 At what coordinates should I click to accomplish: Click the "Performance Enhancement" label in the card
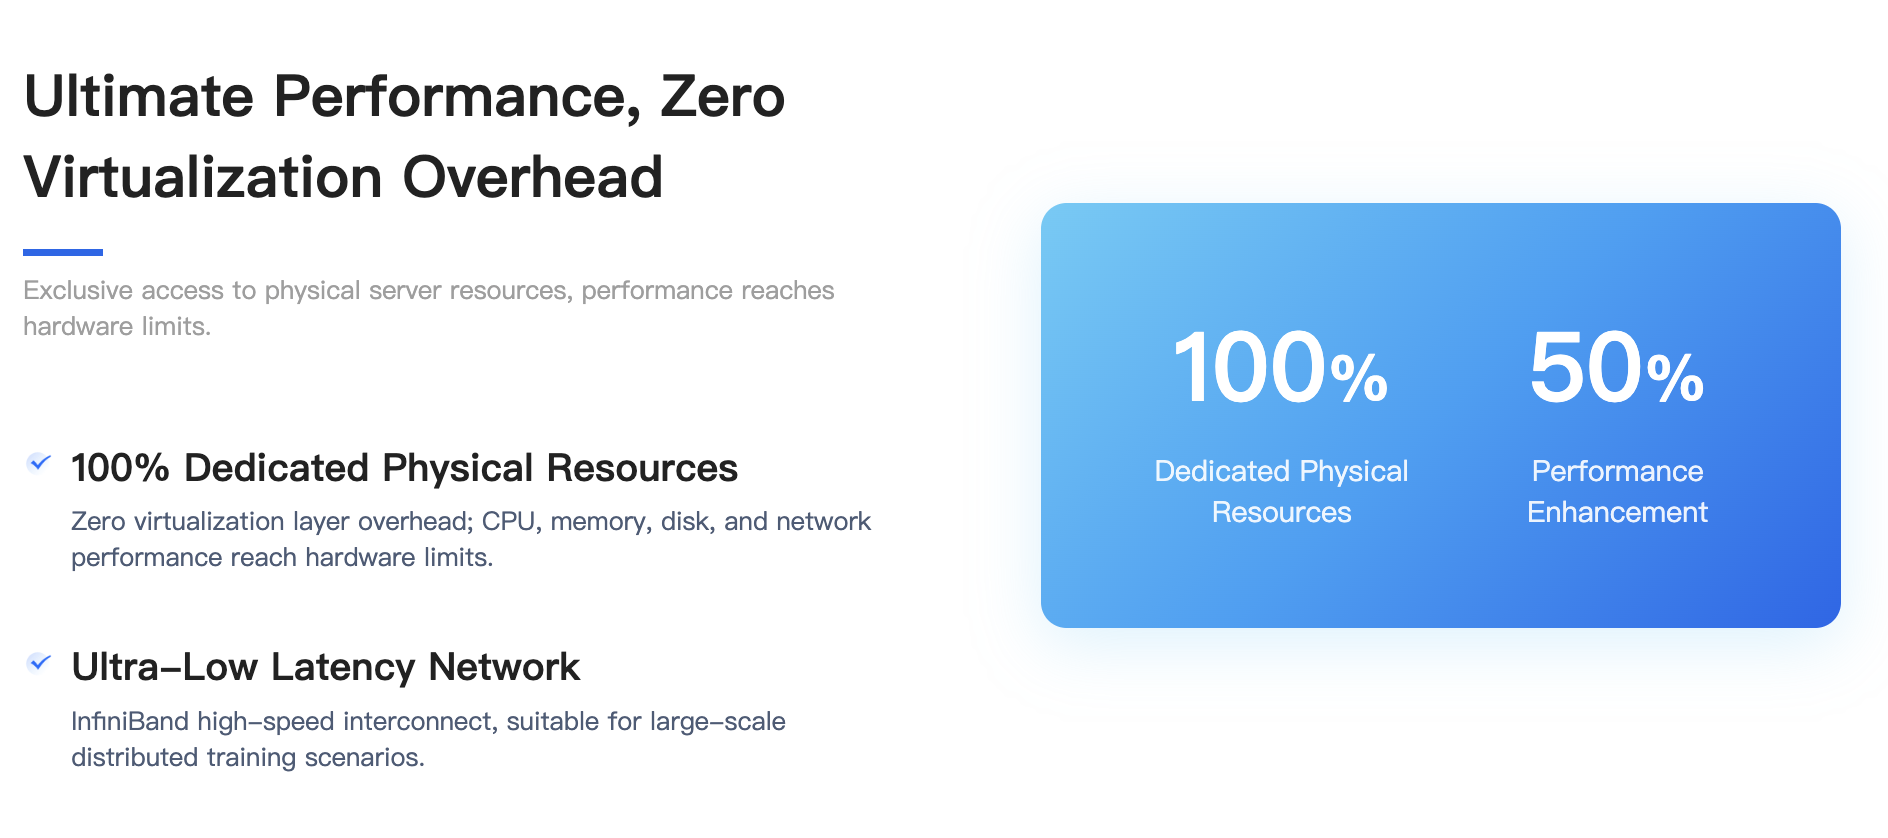[1617, 491]
